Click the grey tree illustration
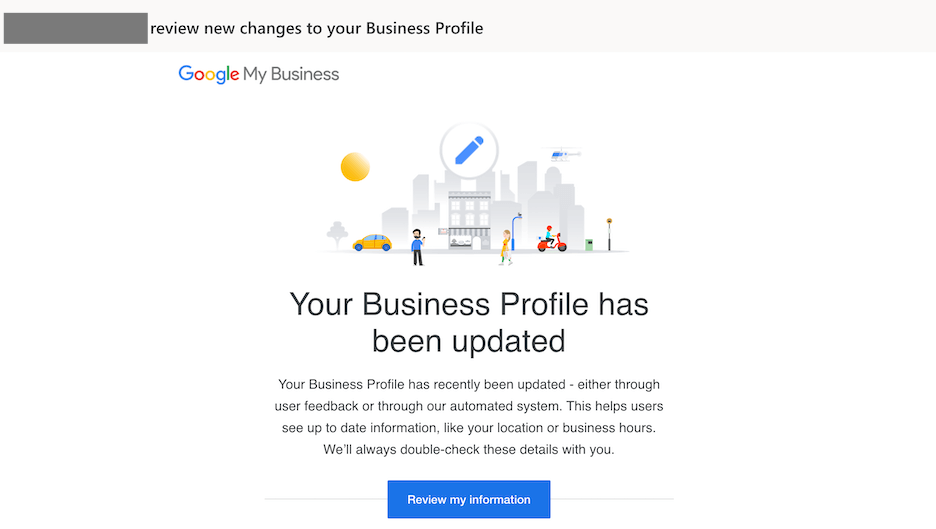 click(337, 235)
